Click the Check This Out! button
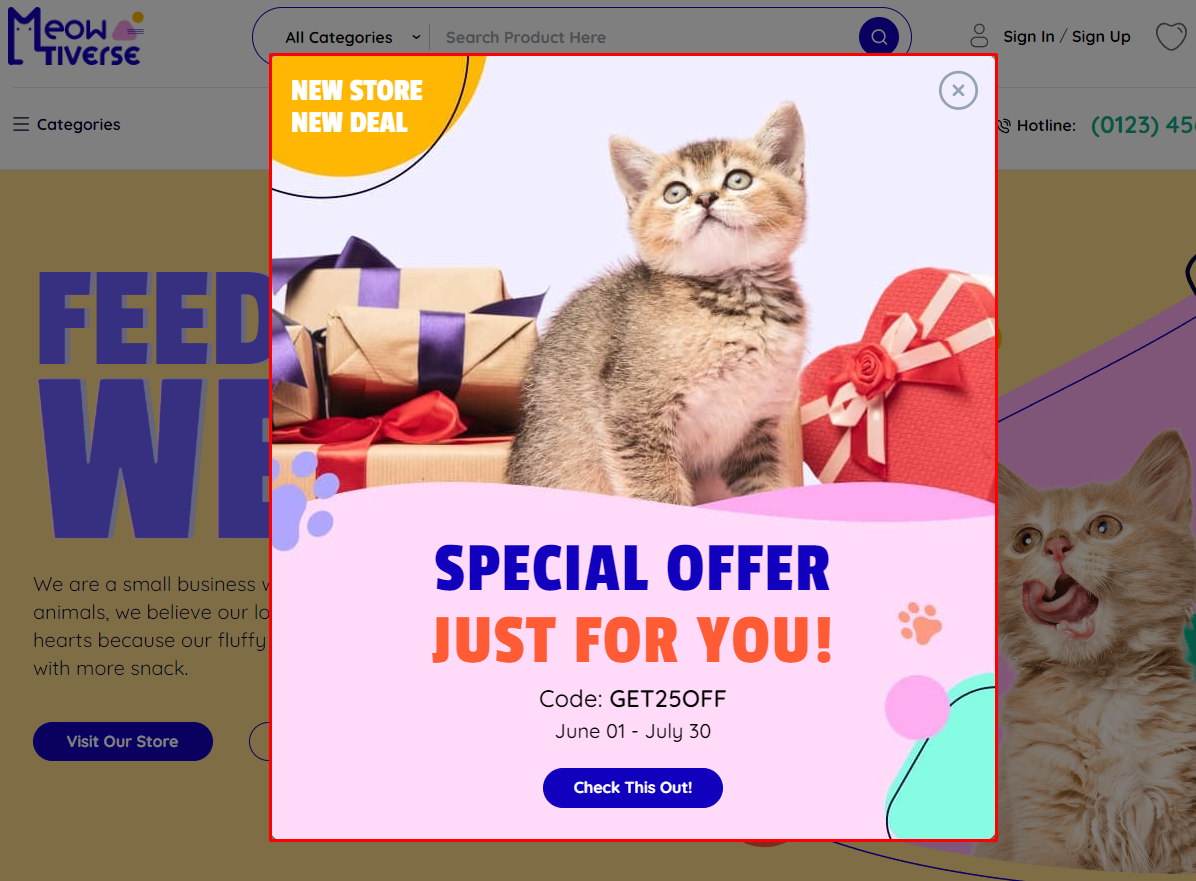The height and width of the screenshot is (881, 1196). coord(632,787)
